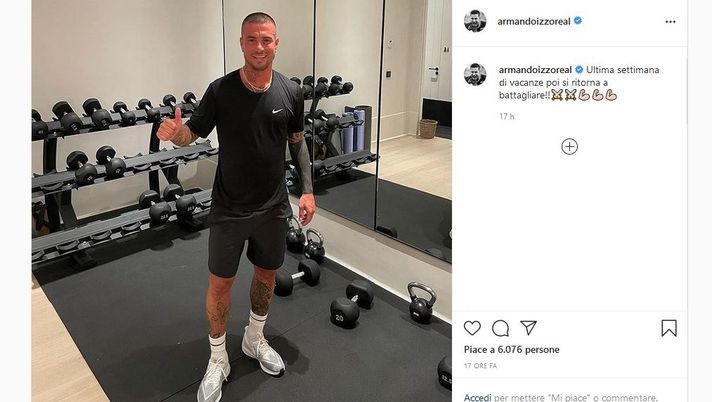Screen dimensions: 712x402
Task: Open profile picture in the post header
Action: pyautogui.click(x=475, y=21)
